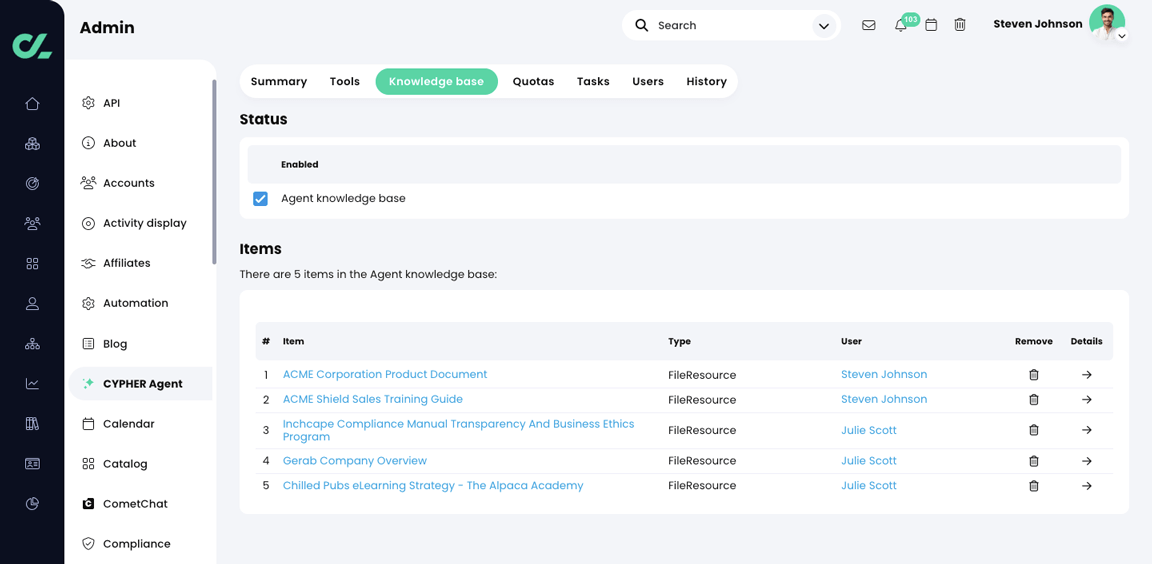
Task: Open the cubes icon in left rail
Action: [32, 143]
